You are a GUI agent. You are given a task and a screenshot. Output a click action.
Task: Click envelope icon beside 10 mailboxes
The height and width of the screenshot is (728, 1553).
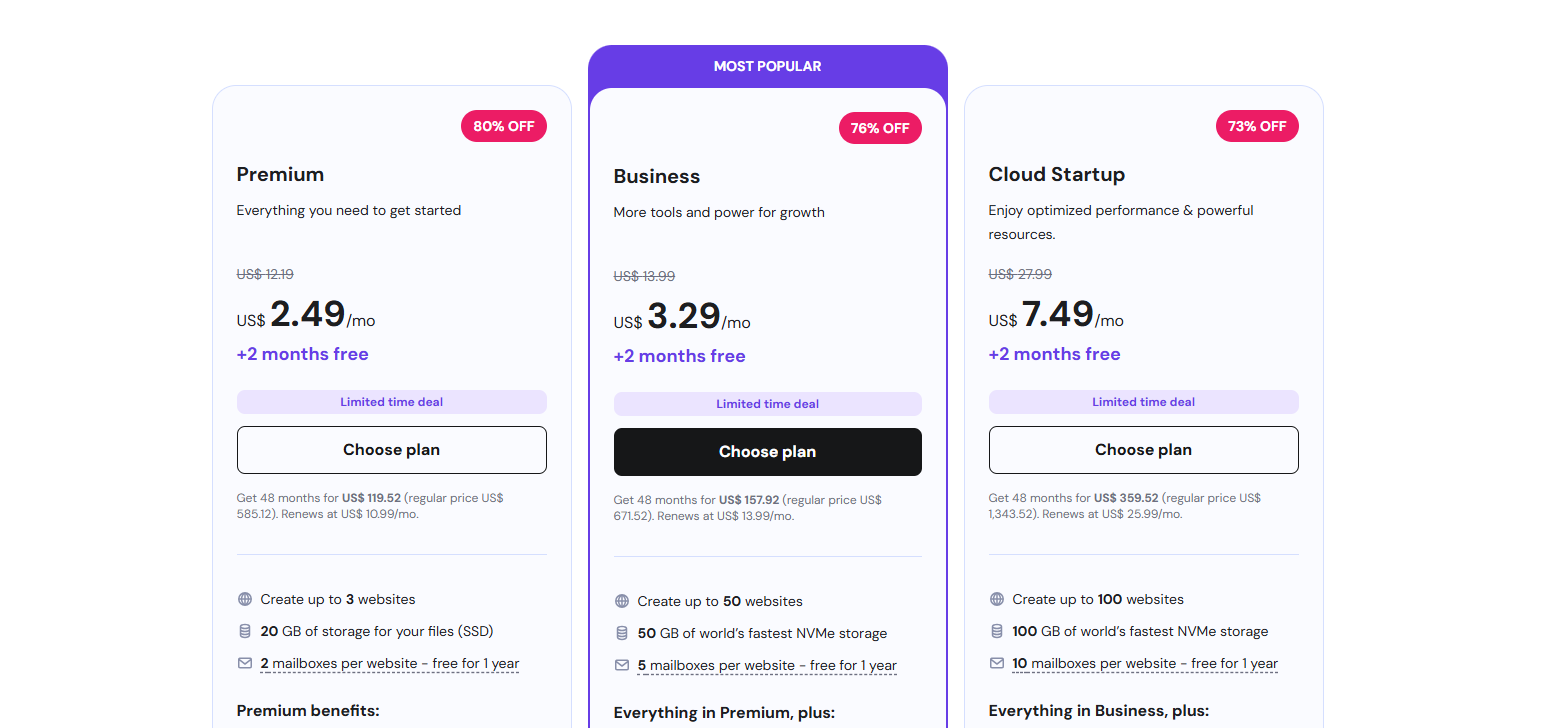[997, 663]
